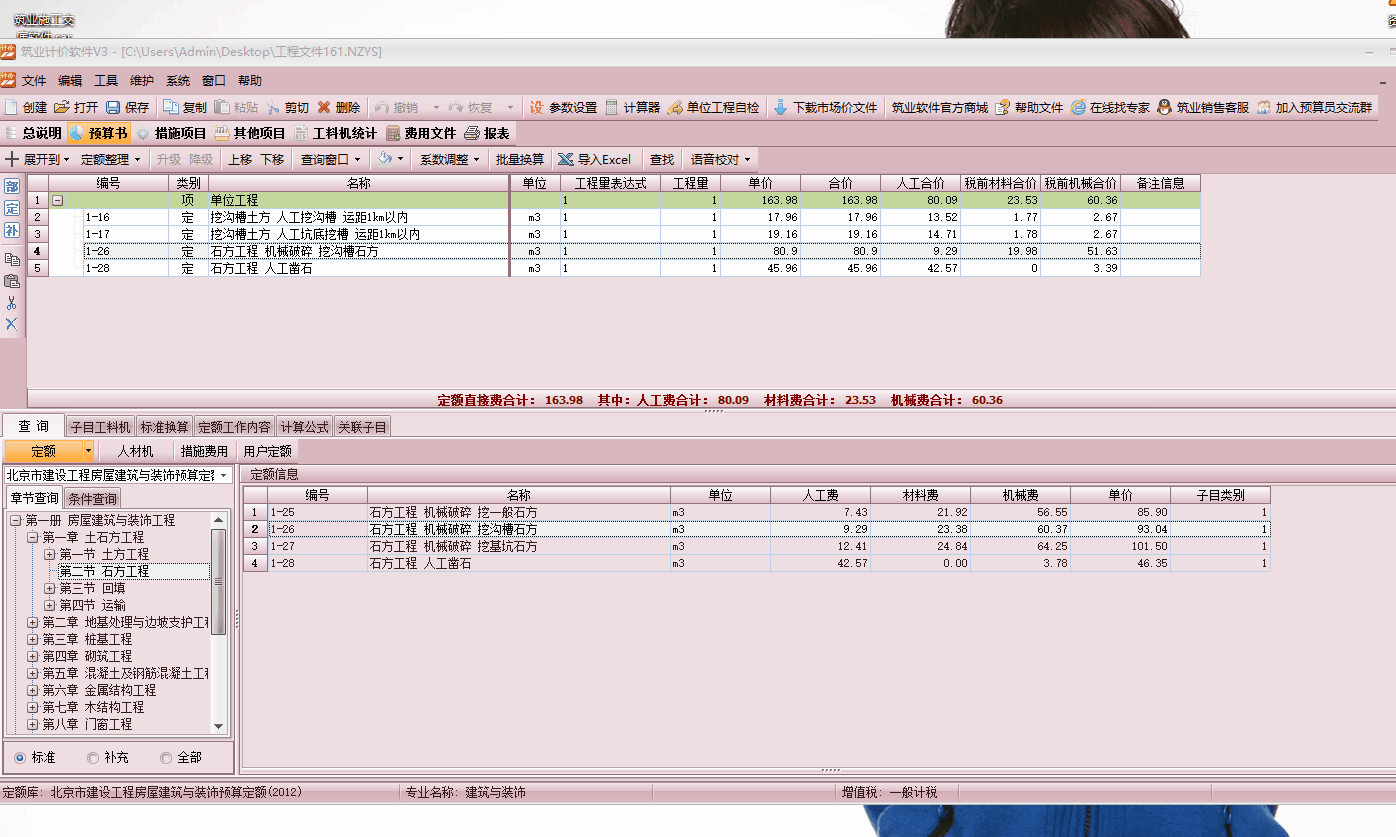
Task: Run 单位工程自检 (self-check) tool
Action: 675,107
